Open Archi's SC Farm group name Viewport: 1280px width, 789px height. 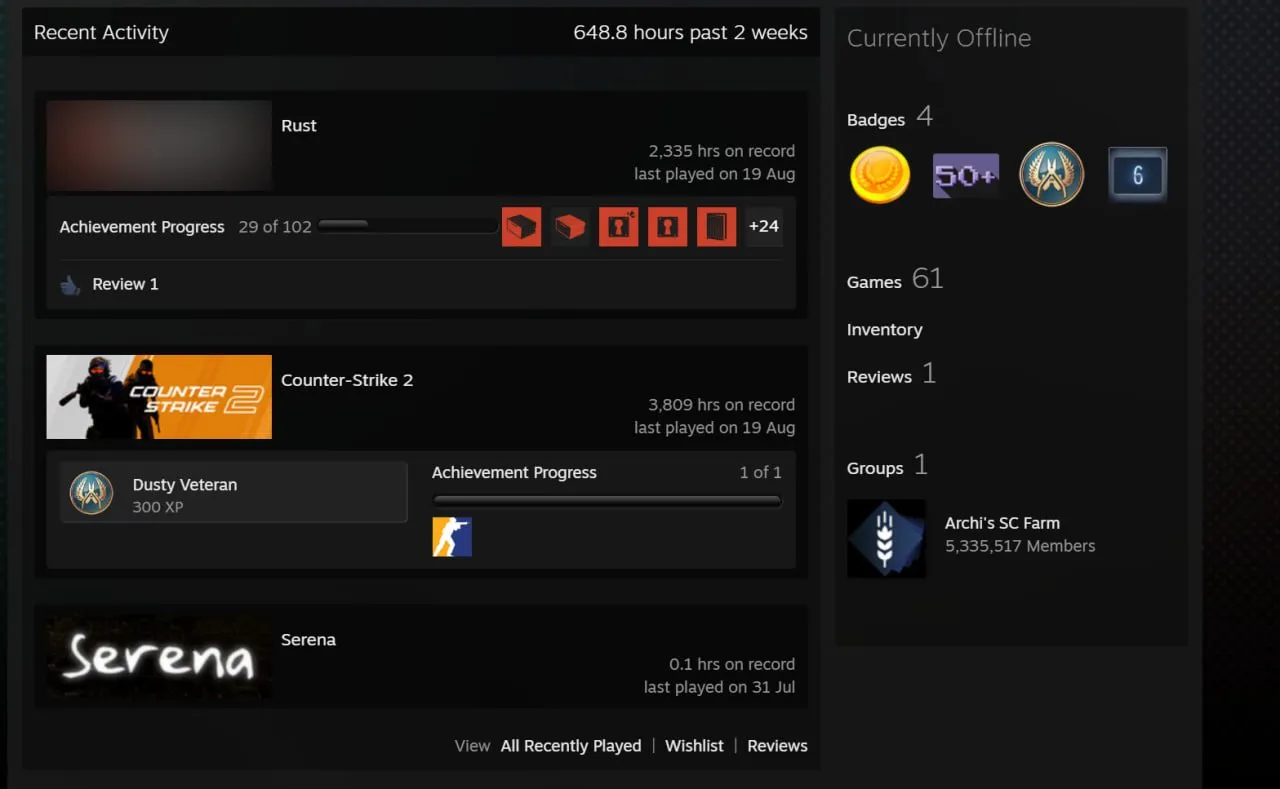tap(1002, 523)
